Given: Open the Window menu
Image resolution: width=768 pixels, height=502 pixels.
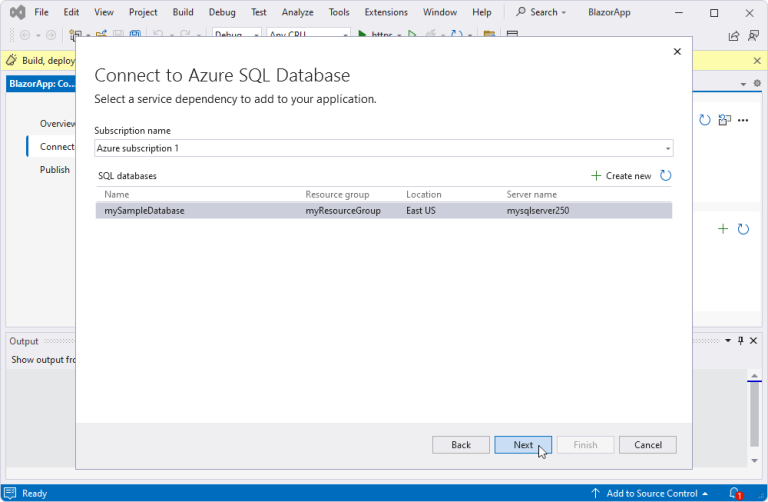Looking at the screenshot, I should point(440,12).
